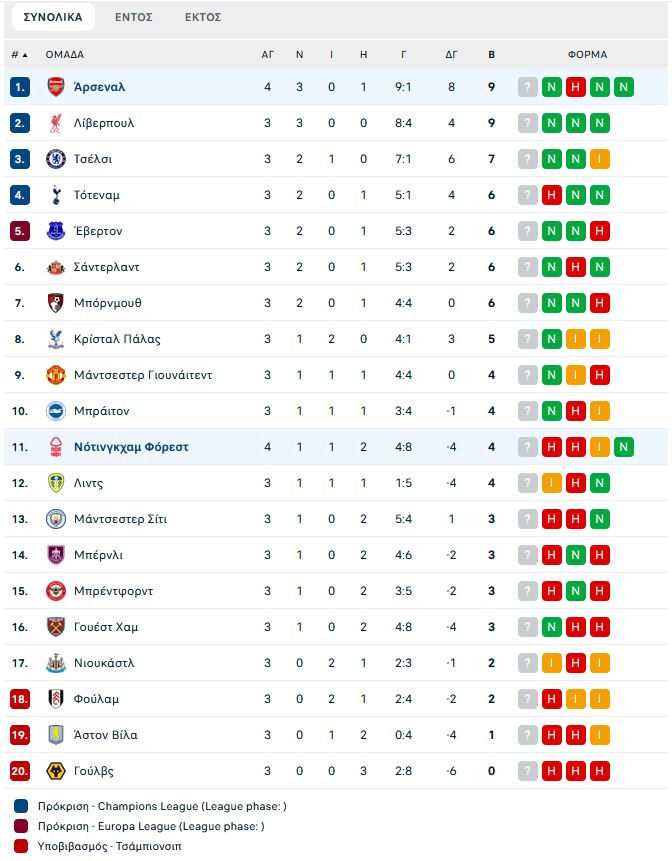Open the Μάντσεστερ Σίτι team link

[x=120, y=519]
